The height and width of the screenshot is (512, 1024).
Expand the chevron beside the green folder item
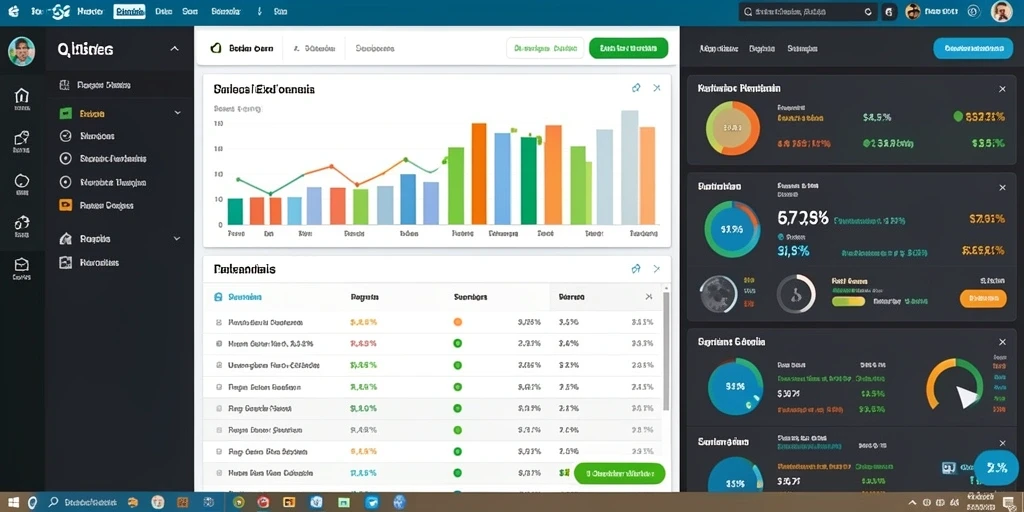(177, 113)
